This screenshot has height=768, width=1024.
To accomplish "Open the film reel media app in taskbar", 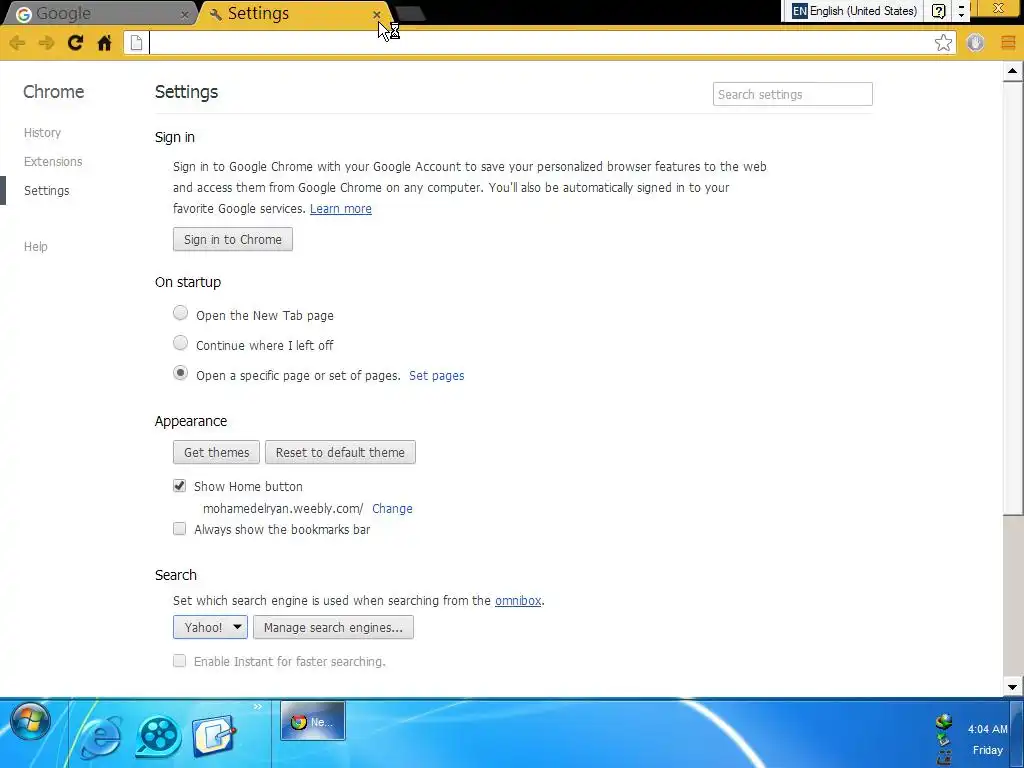I will (x=157, y=735).
